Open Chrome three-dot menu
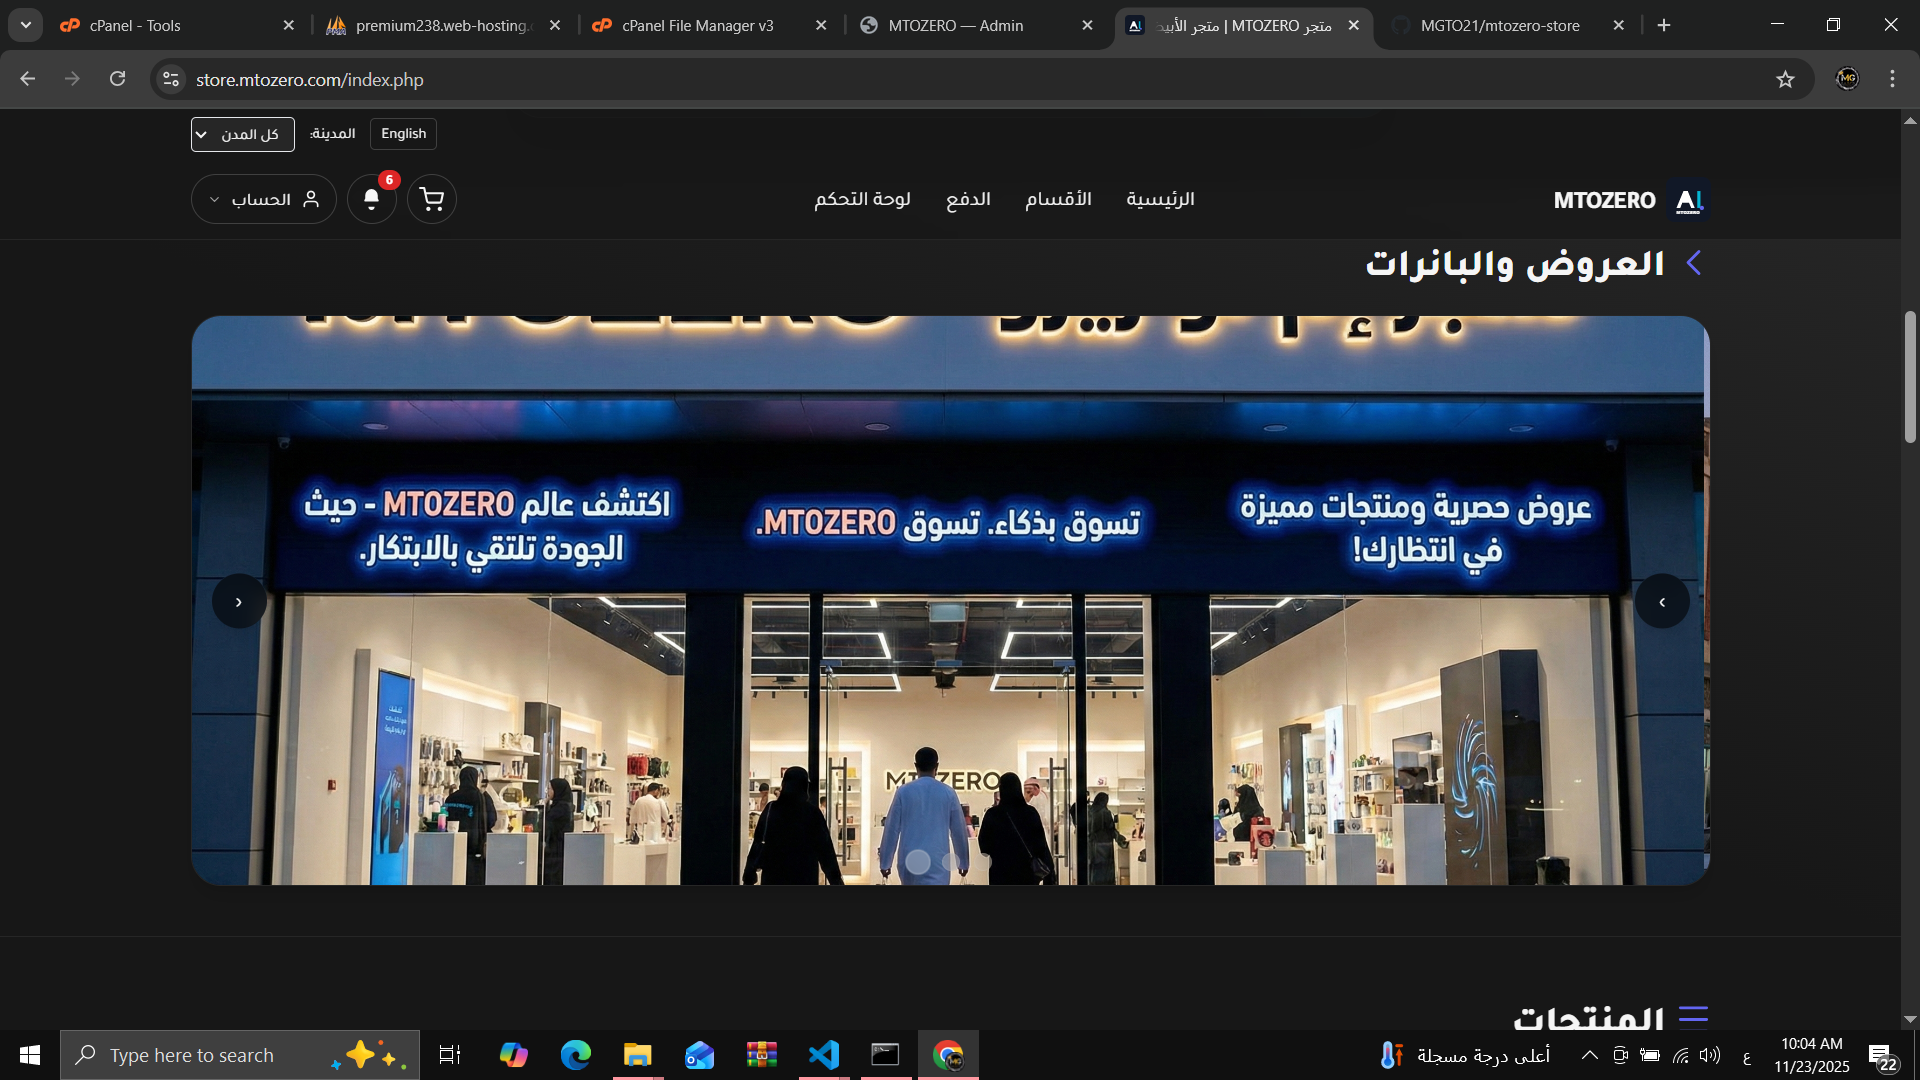Viewport: 1920px width, 1080px height. tap(1892, 79)
